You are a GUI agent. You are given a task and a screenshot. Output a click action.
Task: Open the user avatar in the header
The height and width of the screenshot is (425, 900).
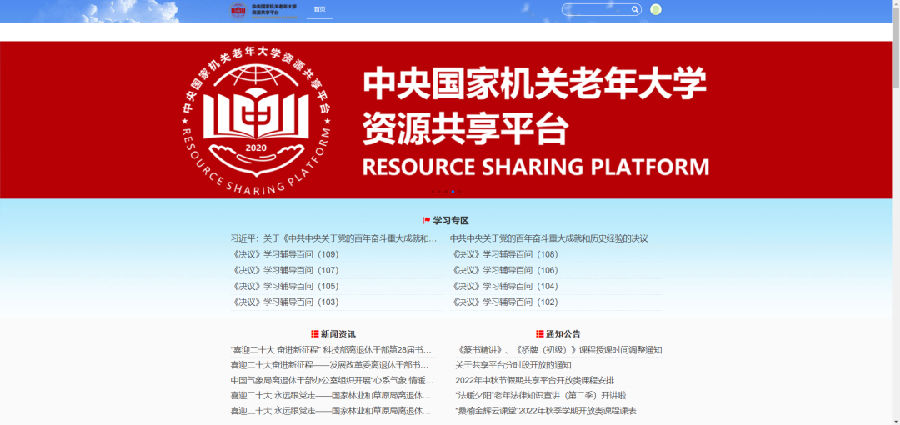(656, 10)
